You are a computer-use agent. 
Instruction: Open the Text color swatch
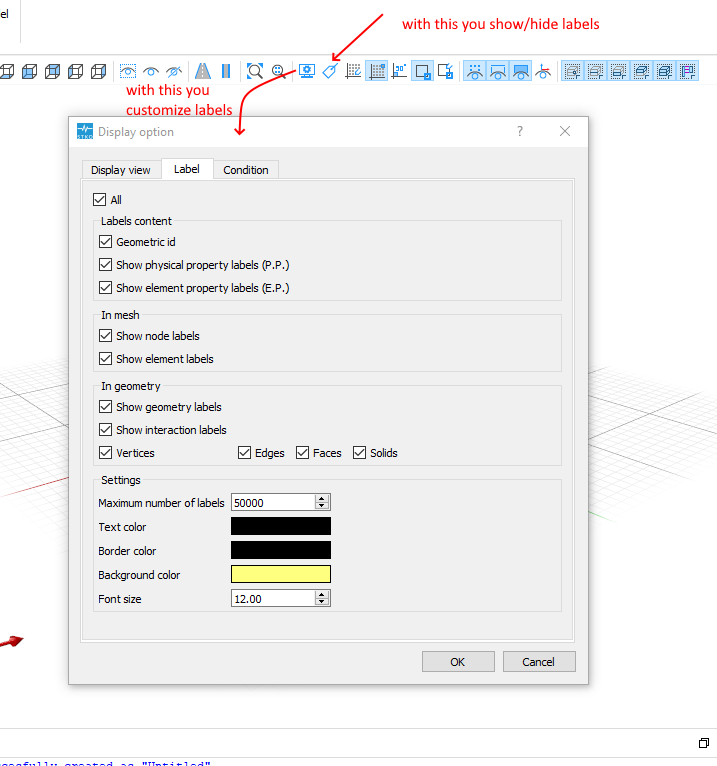(281, 526)
